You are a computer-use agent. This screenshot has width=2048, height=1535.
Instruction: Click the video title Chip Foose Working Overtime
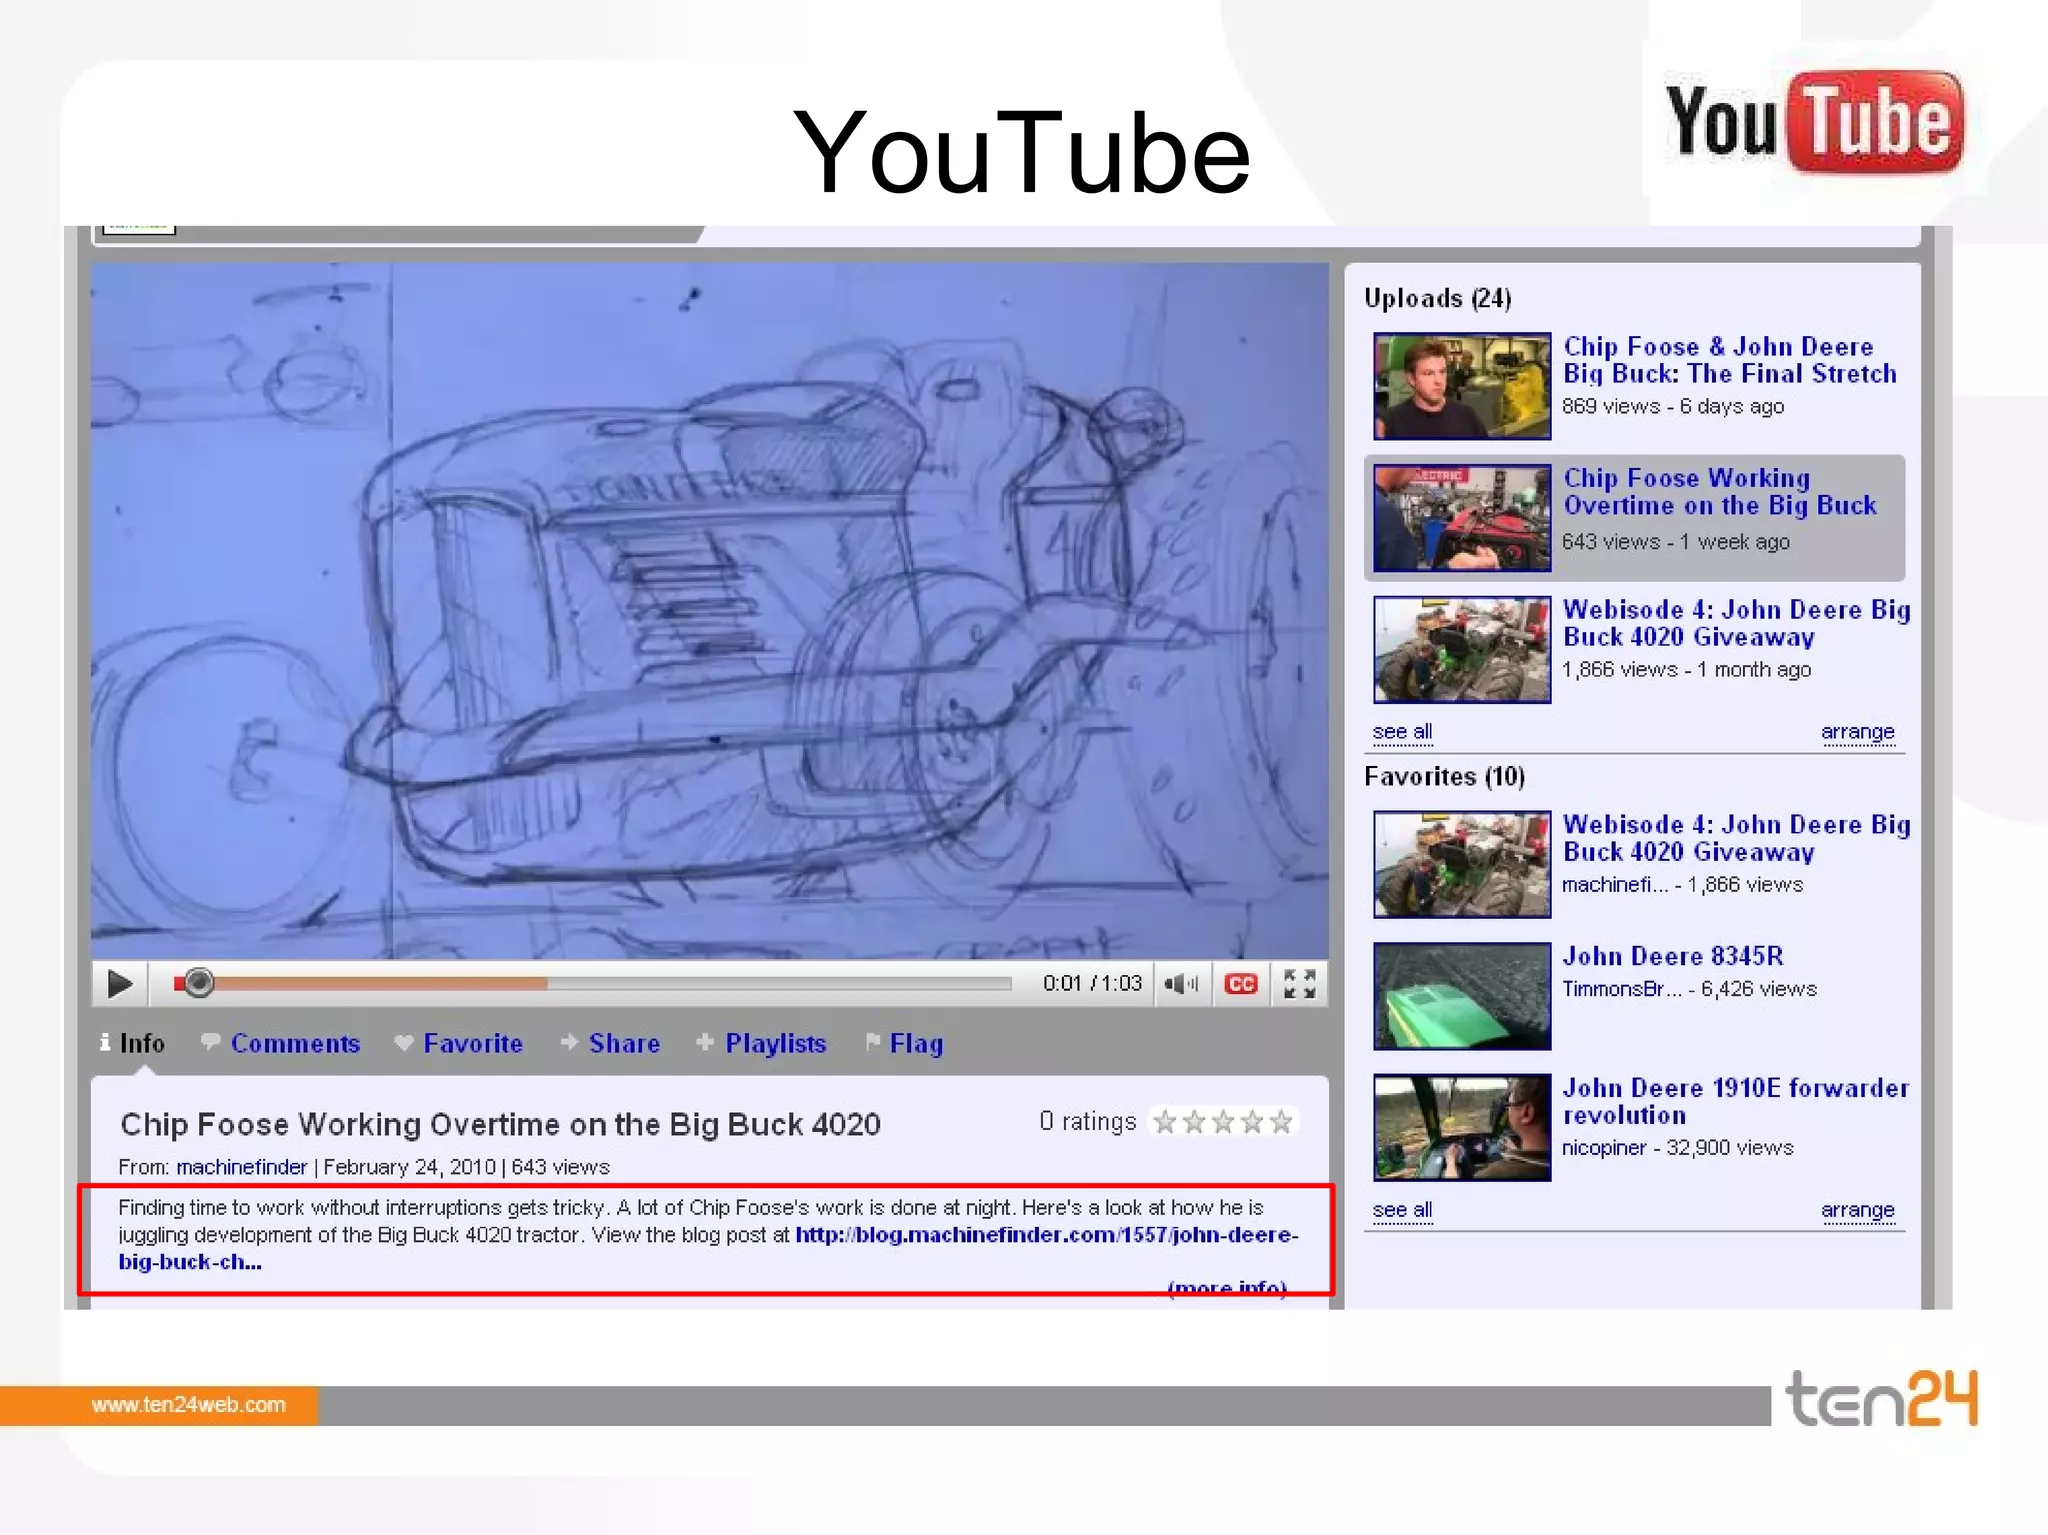[x=500, y=1124]
